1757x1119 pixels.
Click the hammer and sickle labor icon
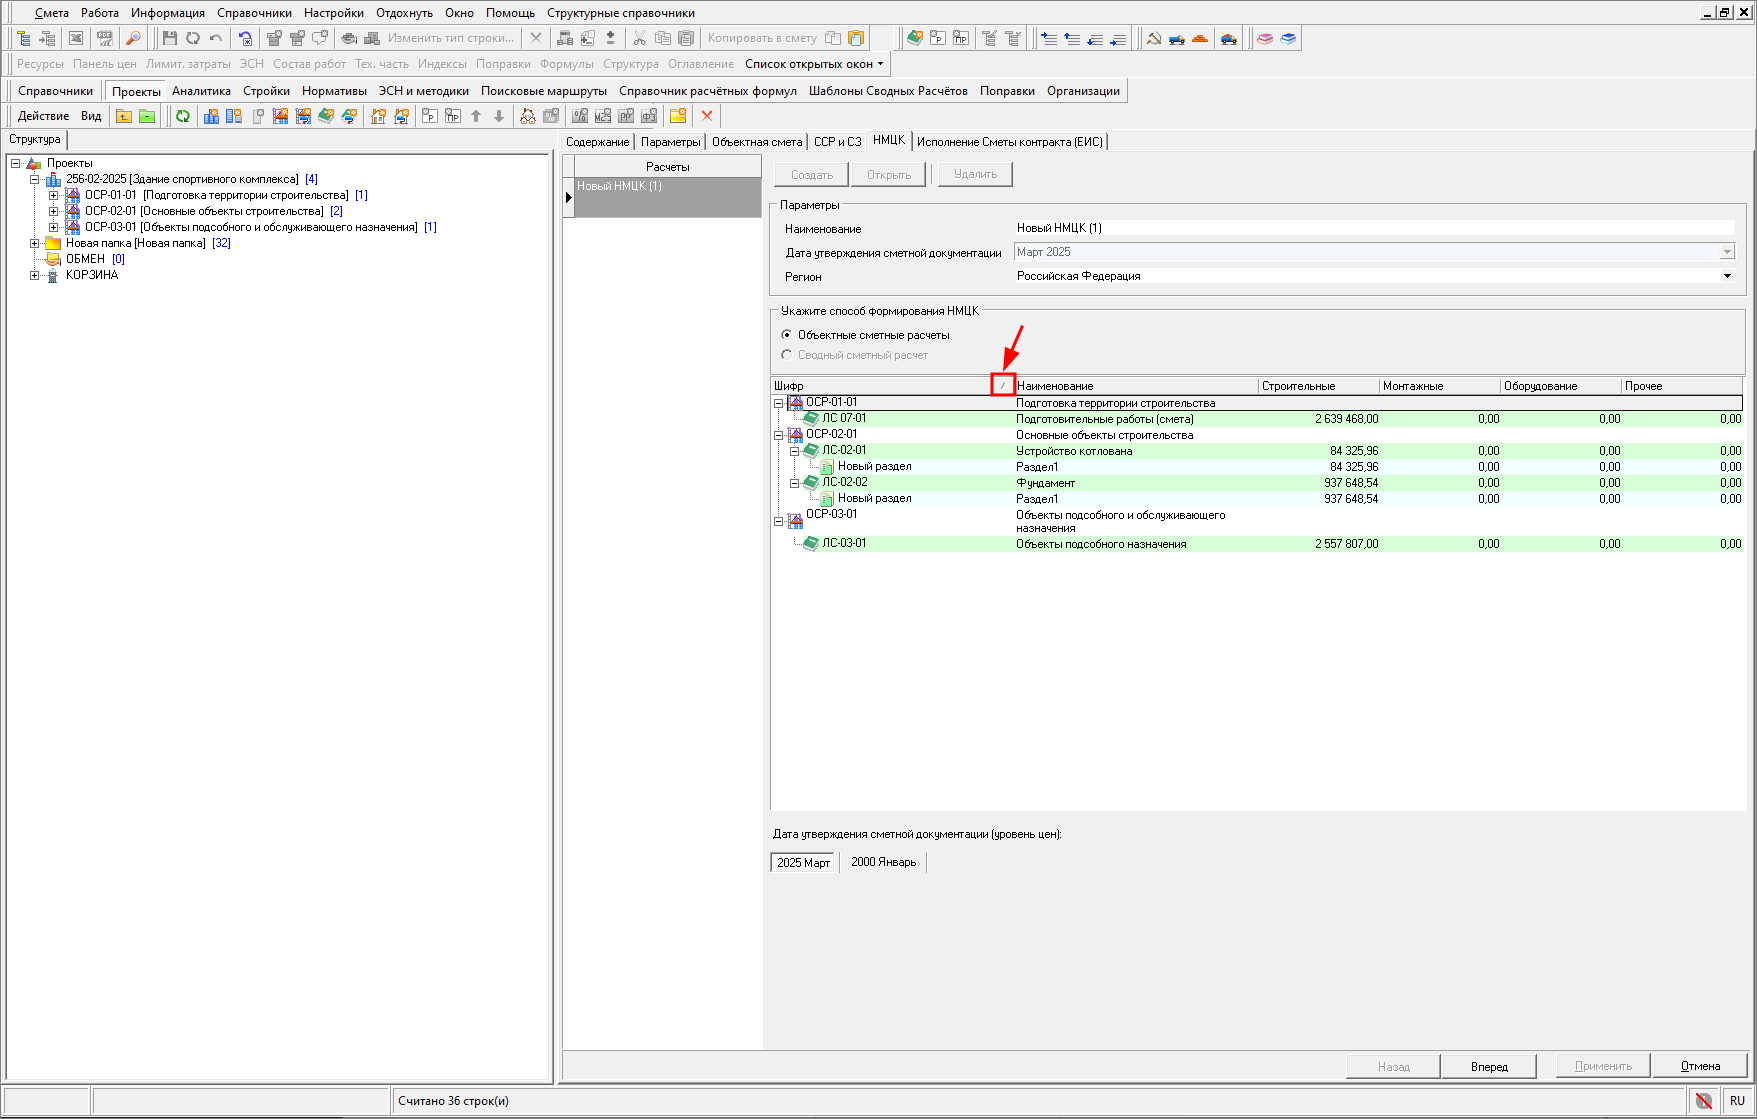coord(1154,38)
